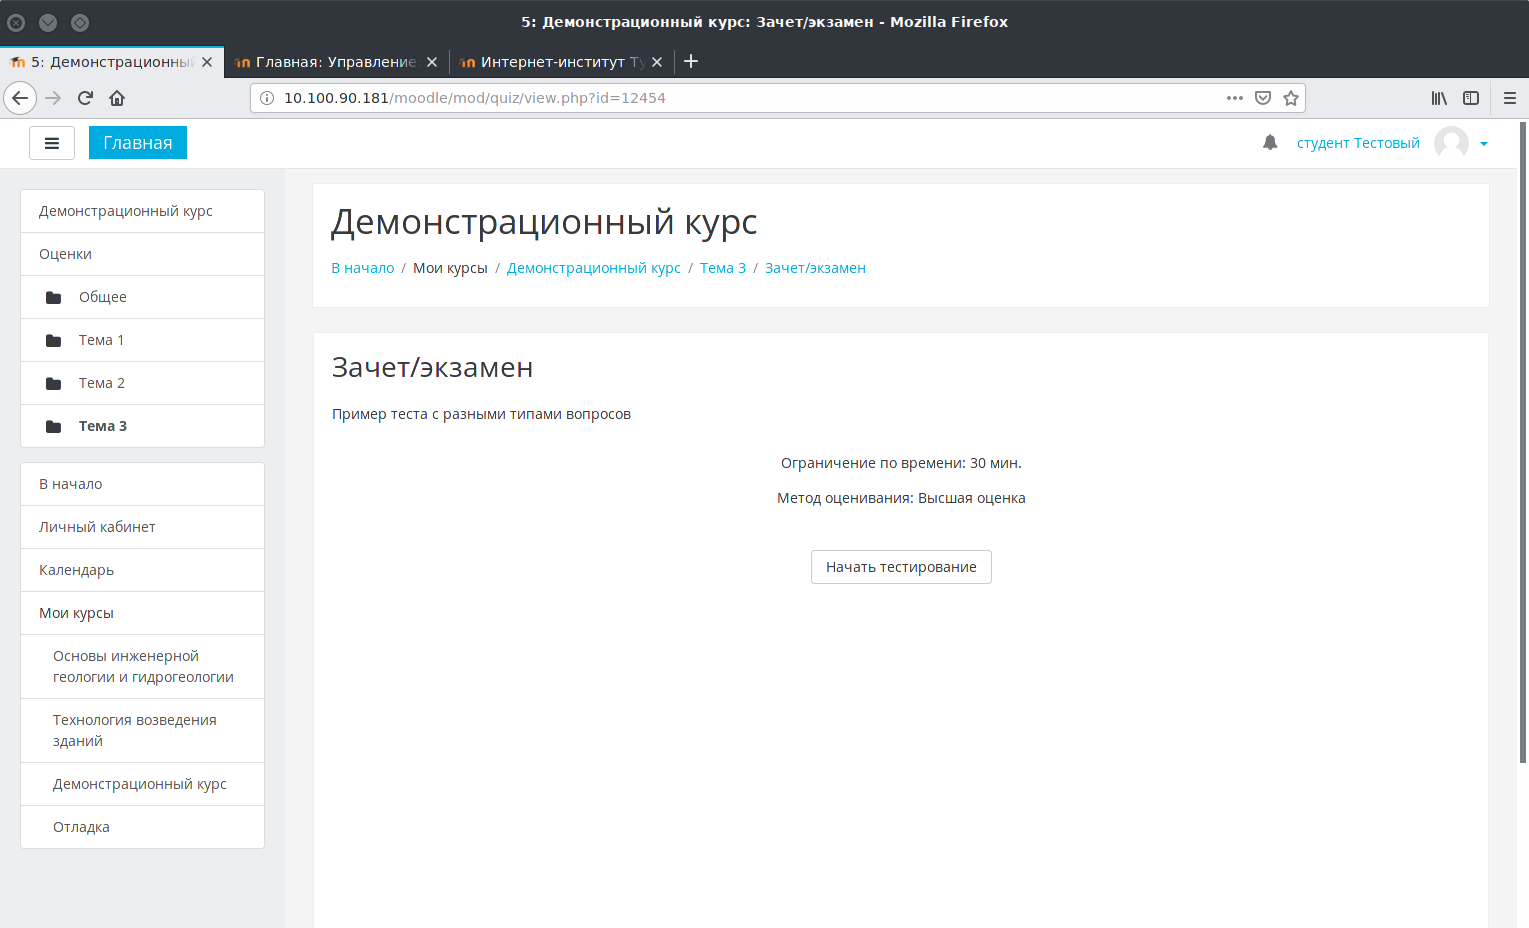Click the Мои курсы breadcrumb text
Screen dimensions: 1529x928
click(450, 268)
